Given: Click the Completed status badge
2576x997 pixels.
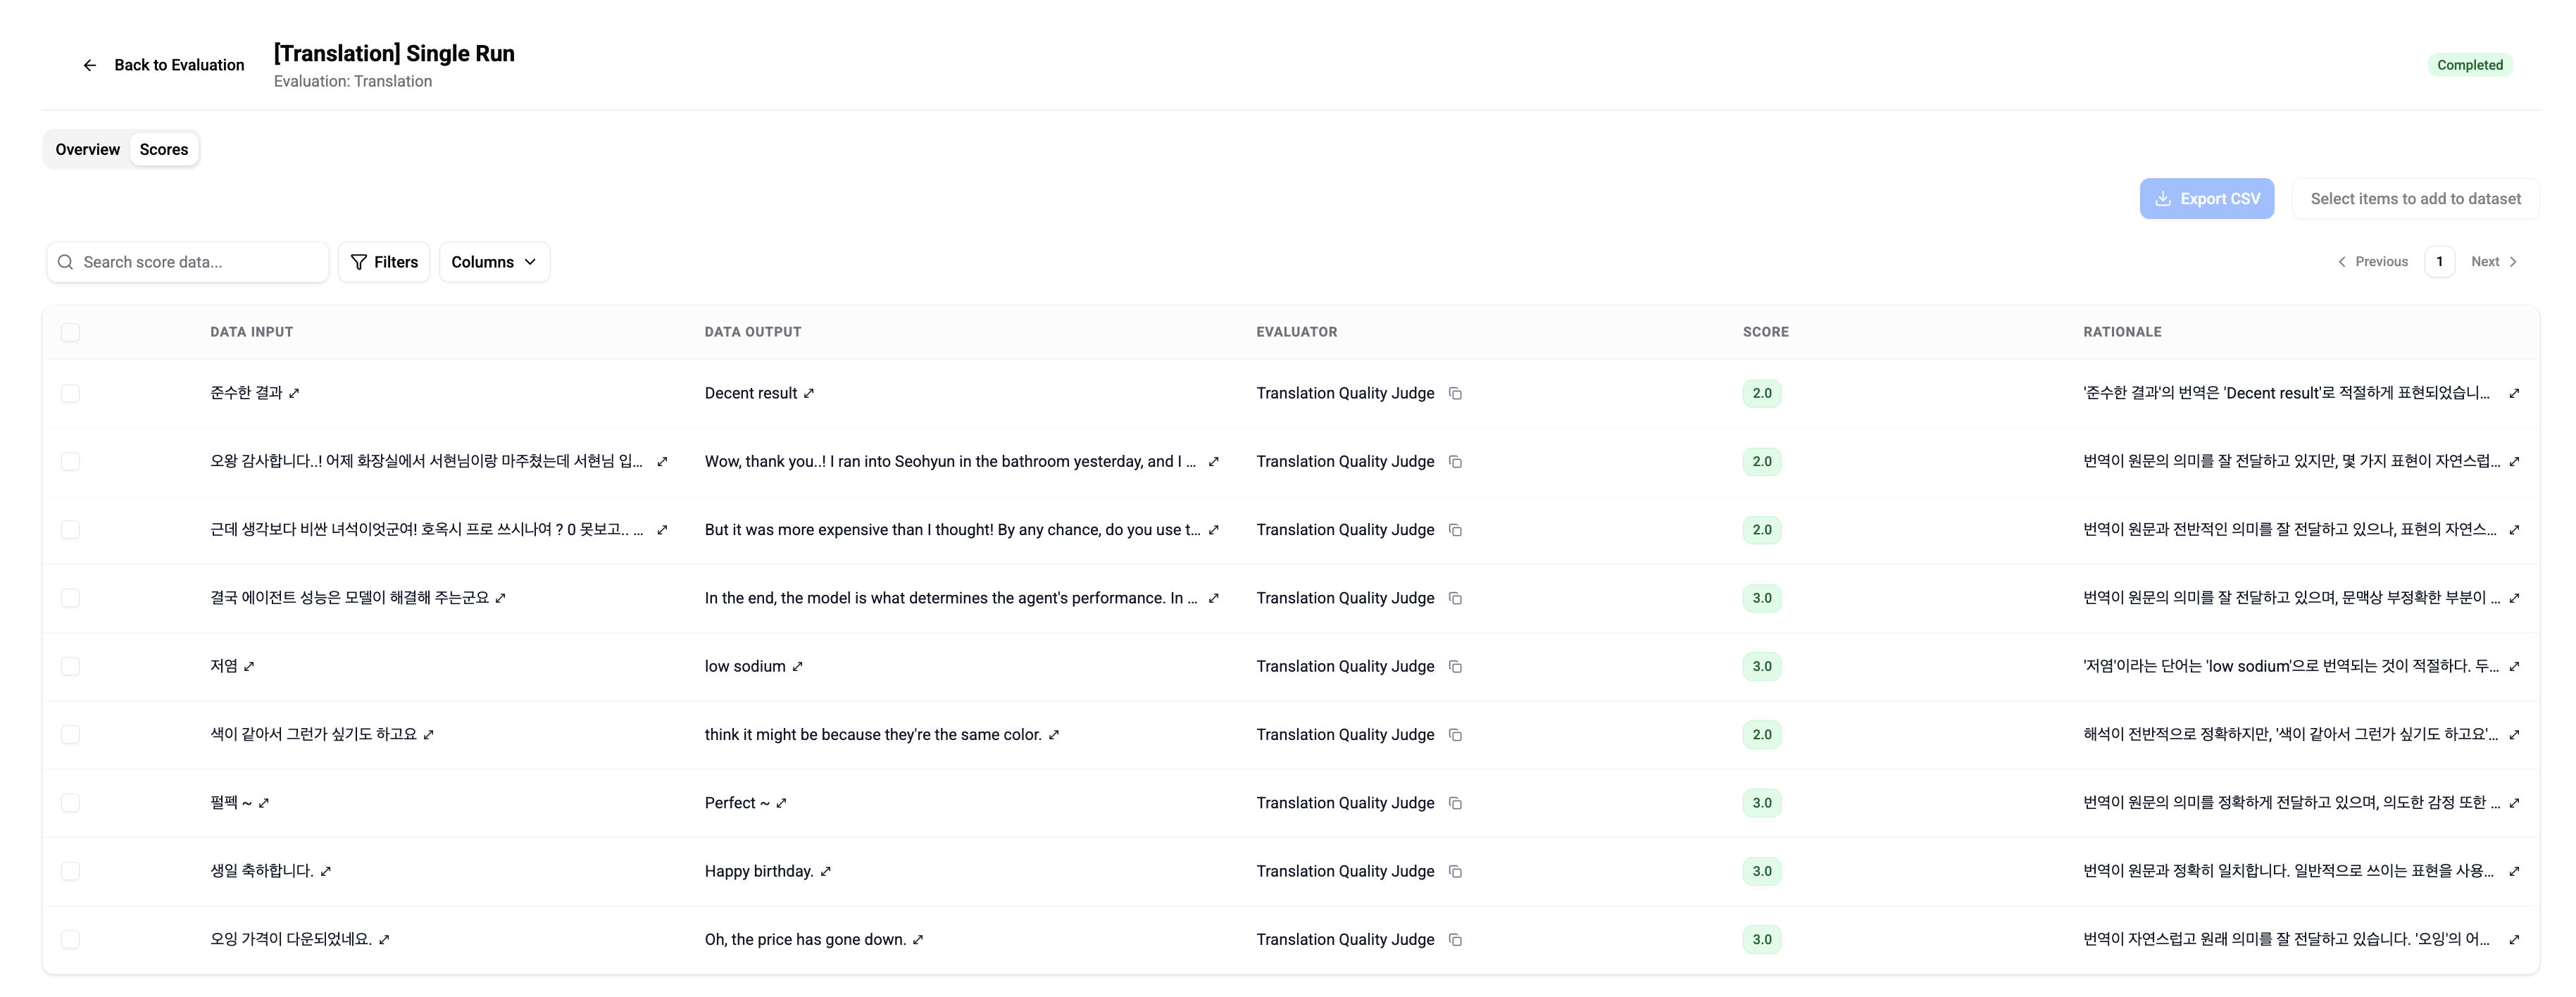Looking at the screenshot, I should tap(2469, 65).
